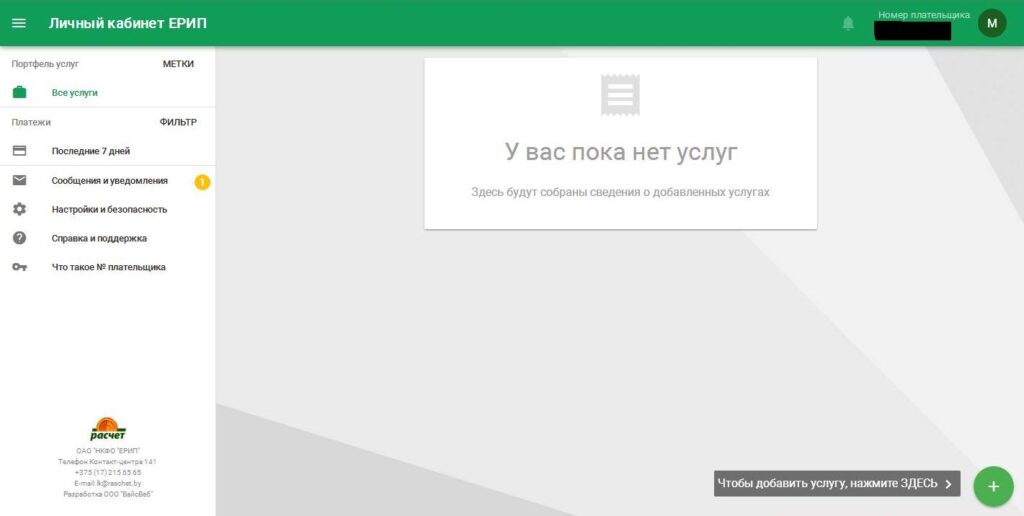Click the Номер плательщика label in the header

coord(923,15)
